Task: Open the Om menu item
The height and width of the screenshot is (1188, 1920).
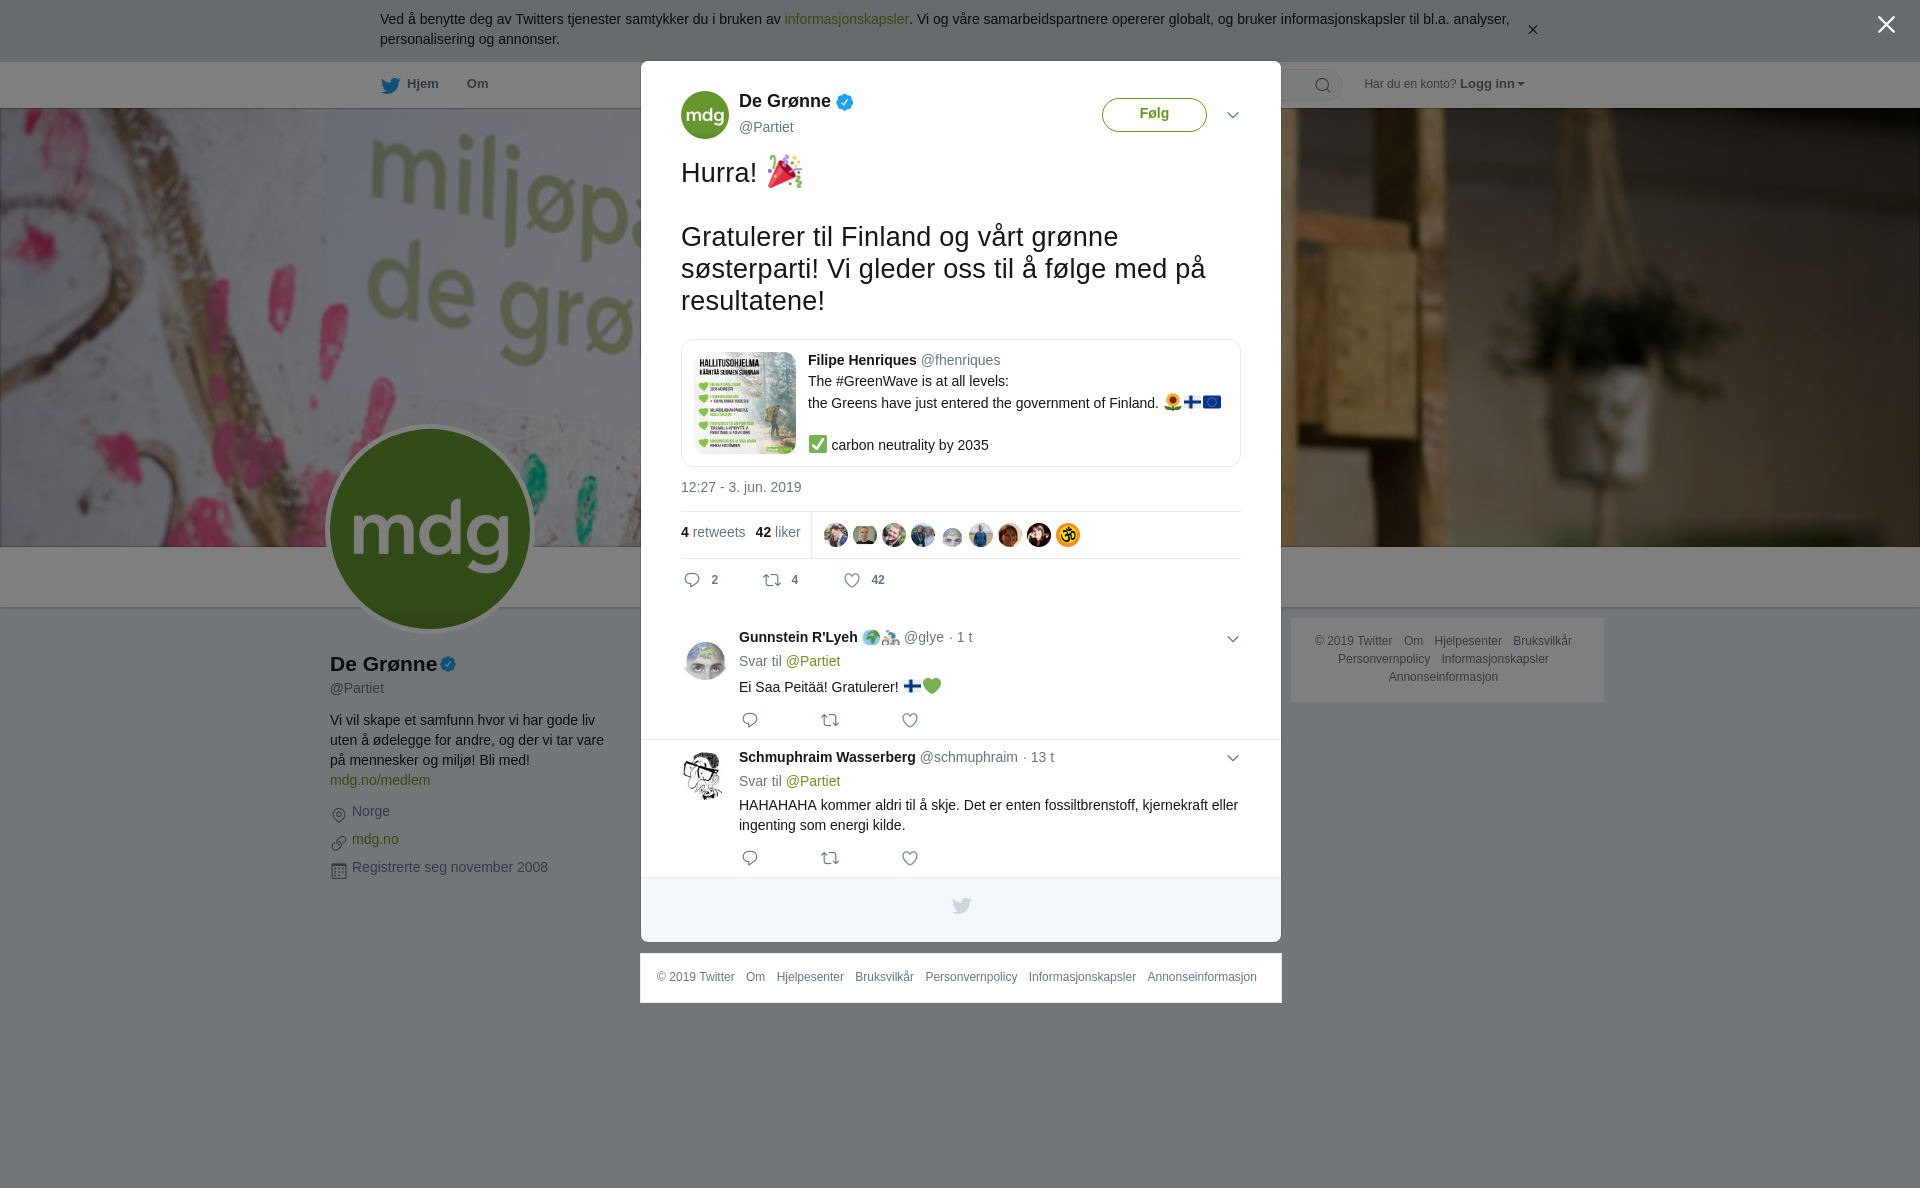Action: pos(477,84)
